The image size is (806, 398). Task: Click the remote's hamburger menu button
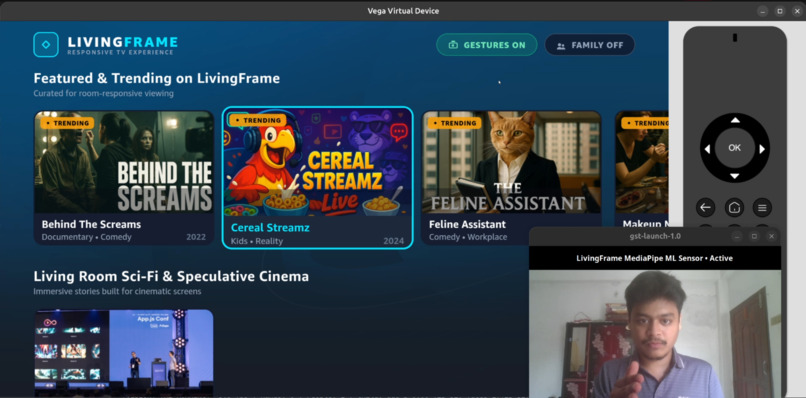tap(762, 208)
